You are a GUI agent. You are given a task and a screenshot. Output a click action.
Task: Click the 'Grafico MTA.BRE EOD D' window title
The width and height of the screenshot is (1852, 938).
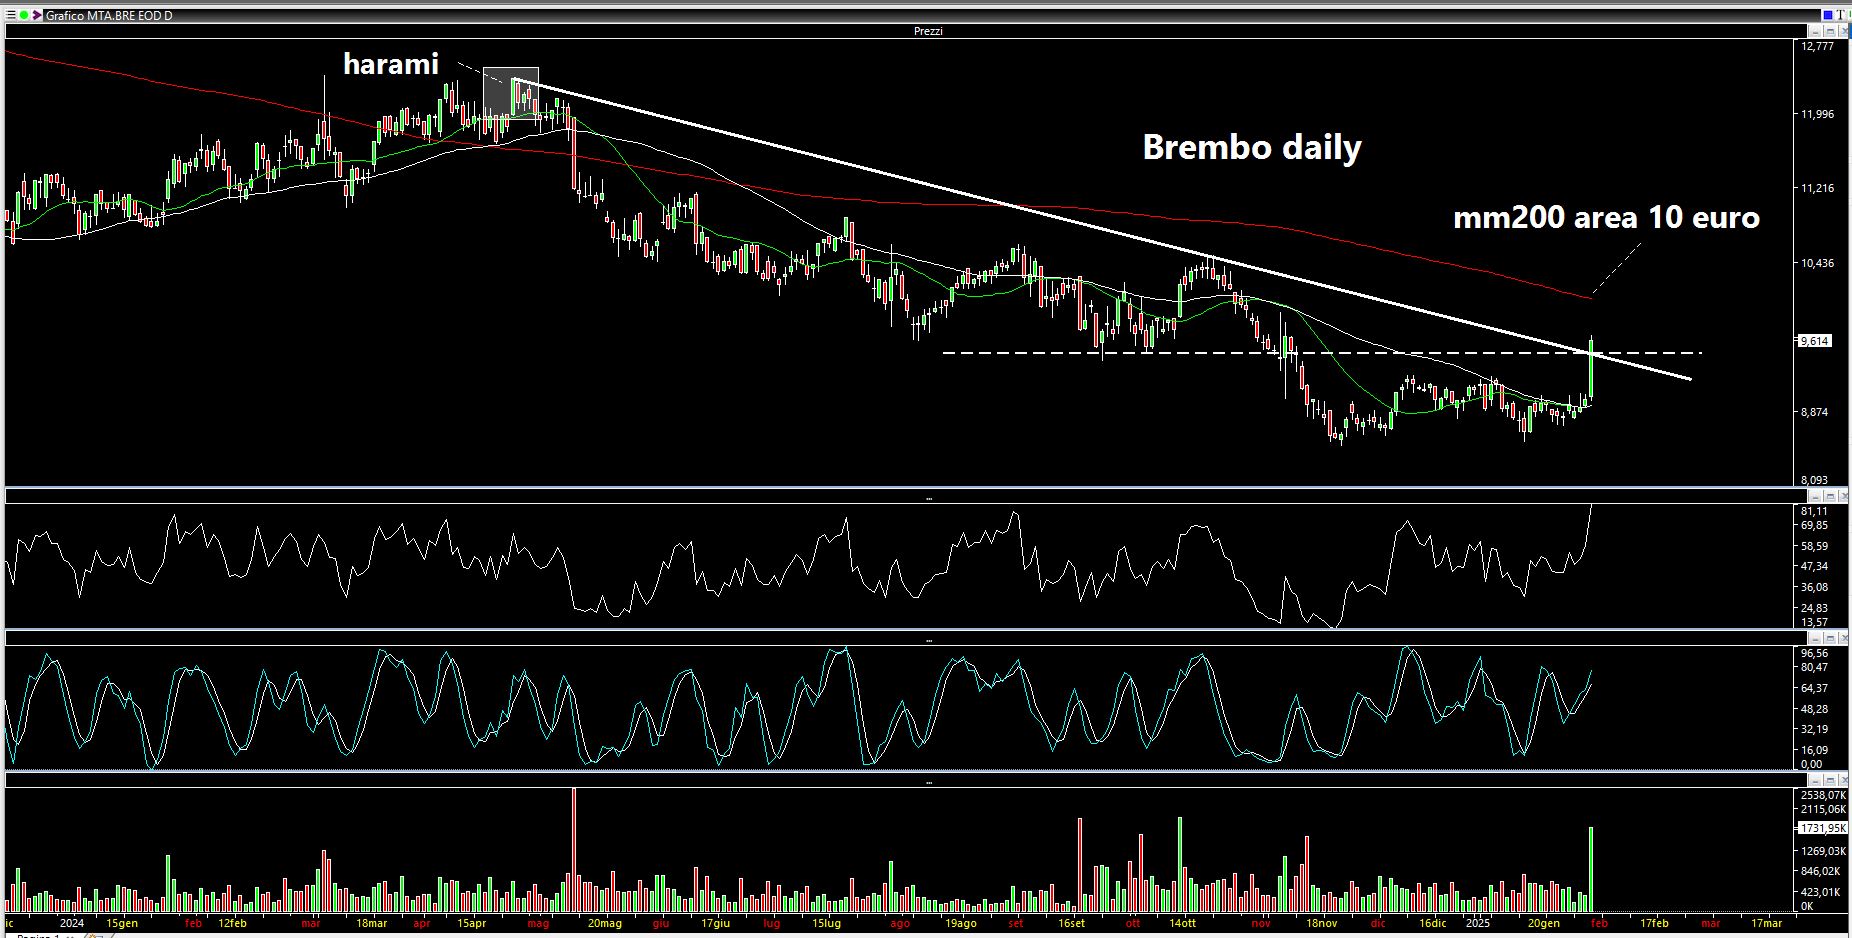(x=109, y=16)
